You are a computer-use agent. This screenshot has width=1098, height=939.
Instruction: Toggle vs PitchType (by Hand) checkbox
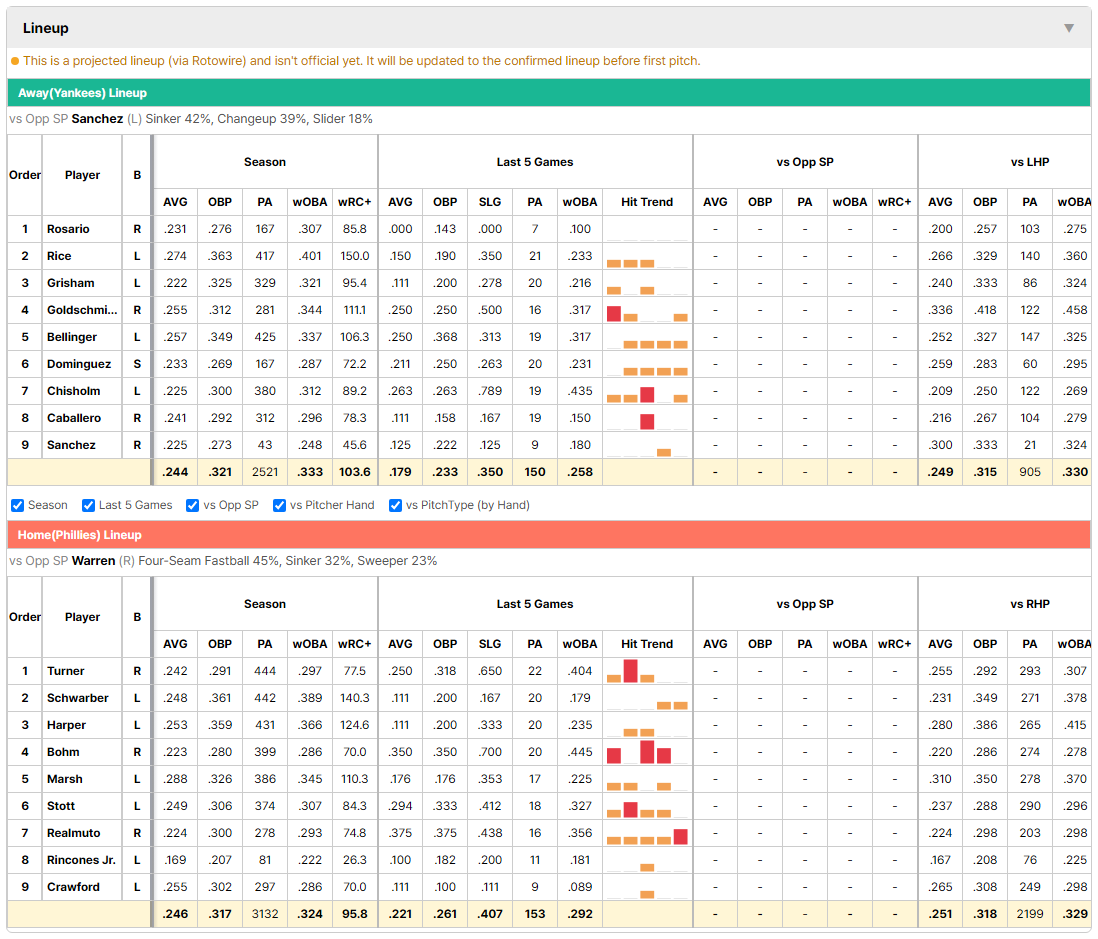[x=396, y=506]
